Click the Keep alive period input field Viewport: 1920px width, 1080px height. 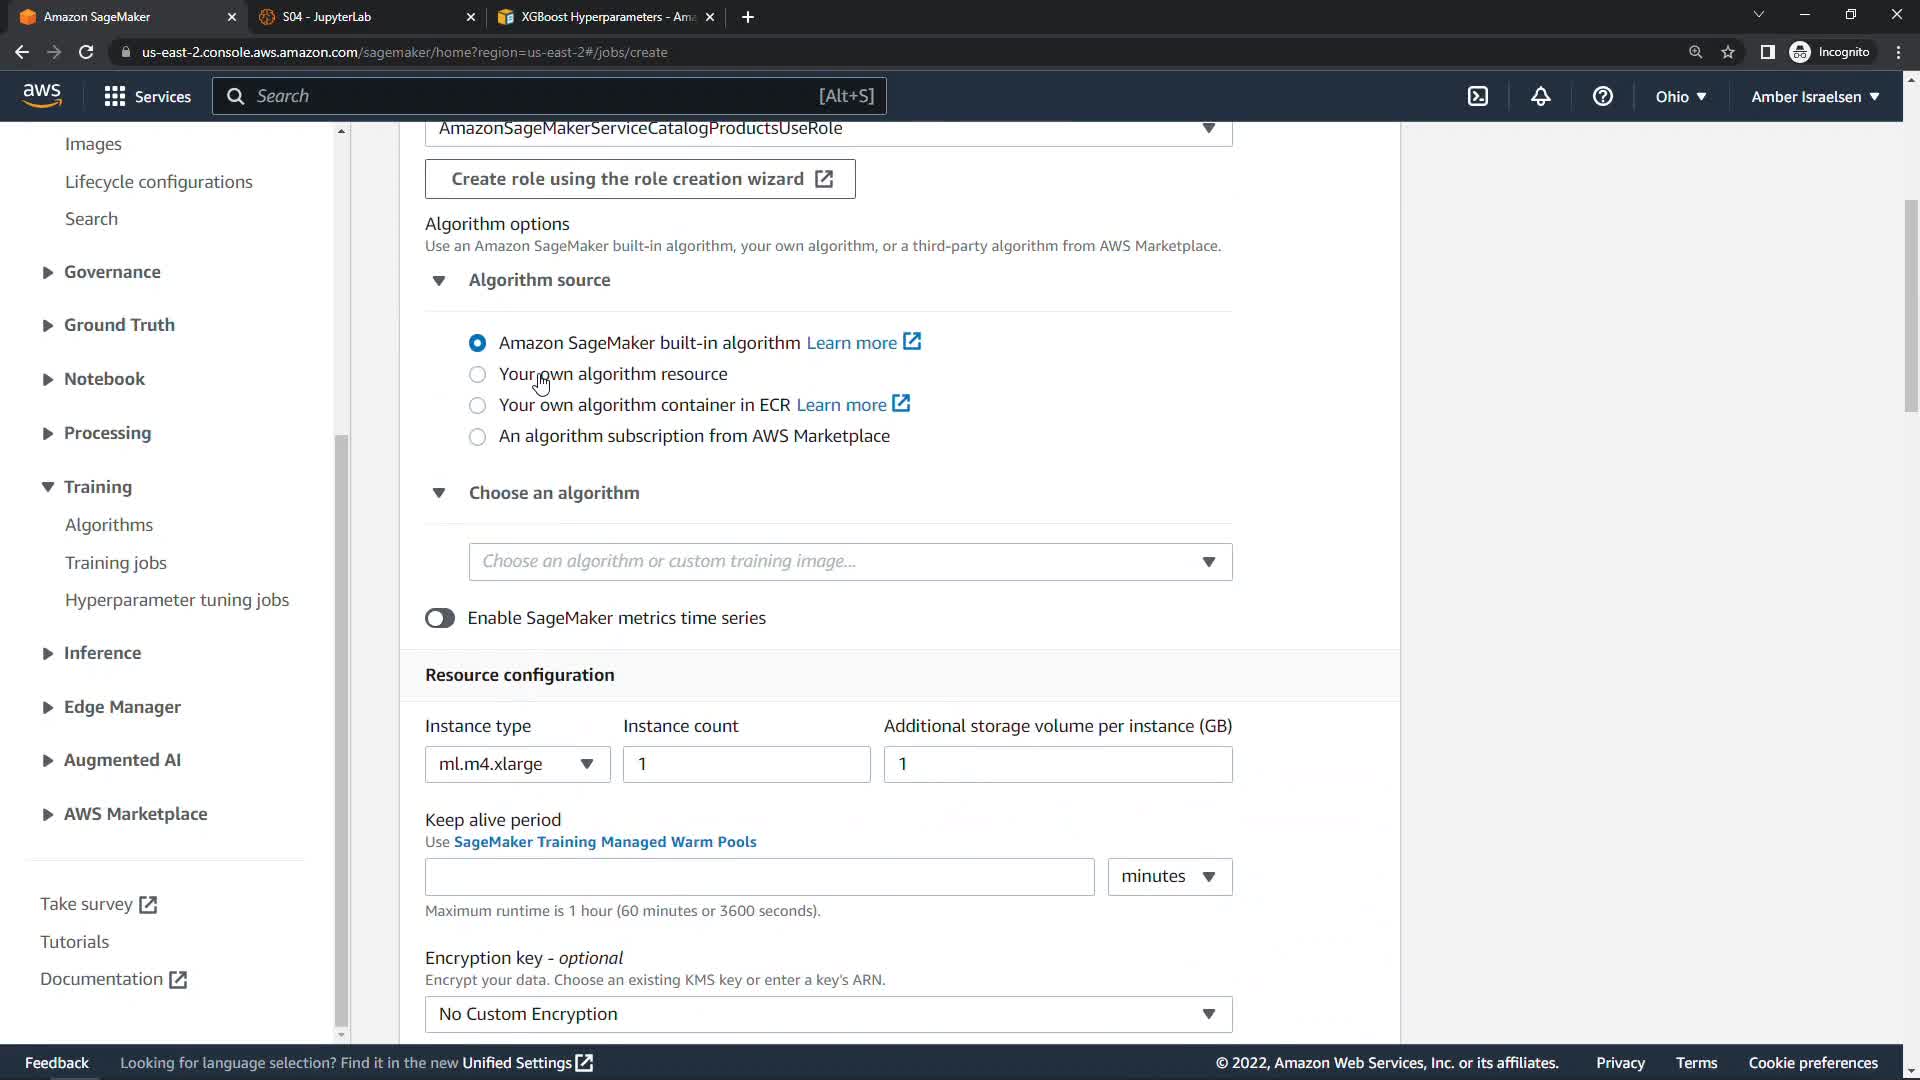click(759, 877)
